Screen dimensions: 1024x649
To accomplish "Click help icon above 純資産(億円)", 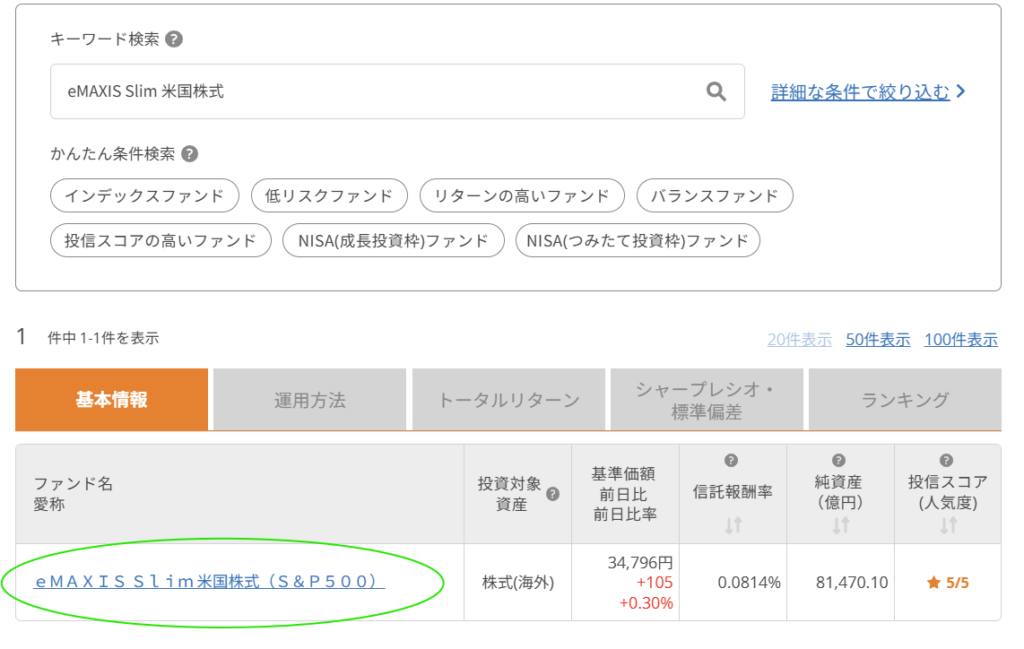I will pyautogui.click(x=839, y=460).
